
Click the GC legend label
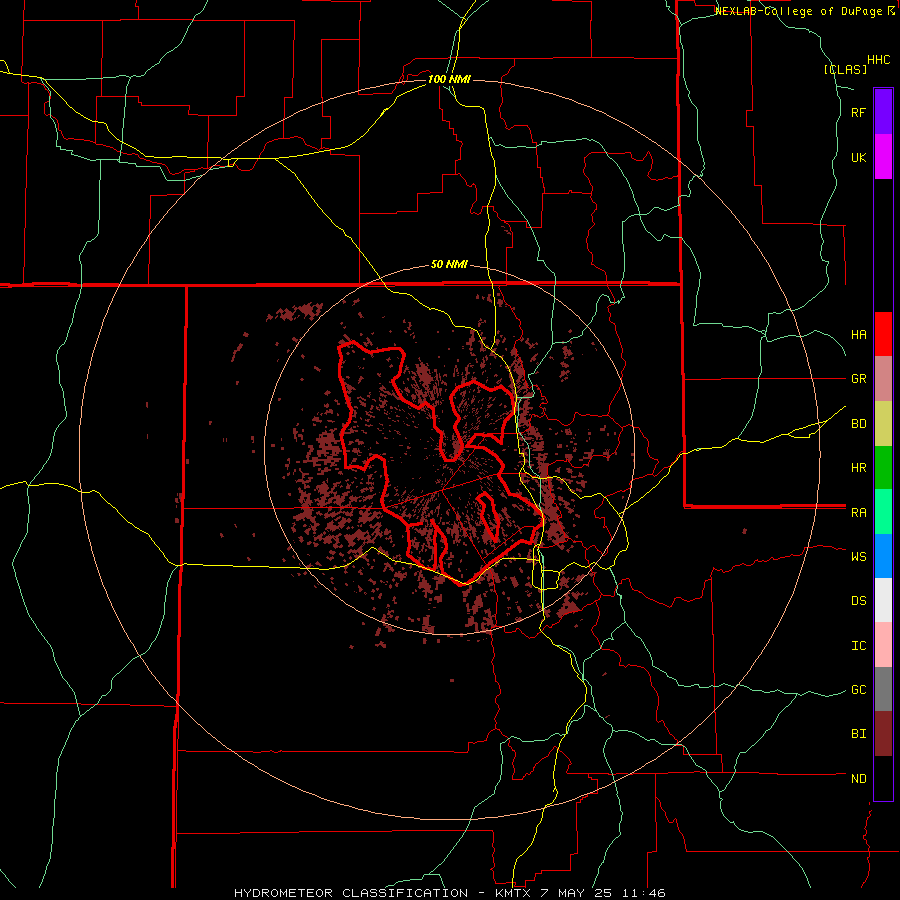[859, 689]
